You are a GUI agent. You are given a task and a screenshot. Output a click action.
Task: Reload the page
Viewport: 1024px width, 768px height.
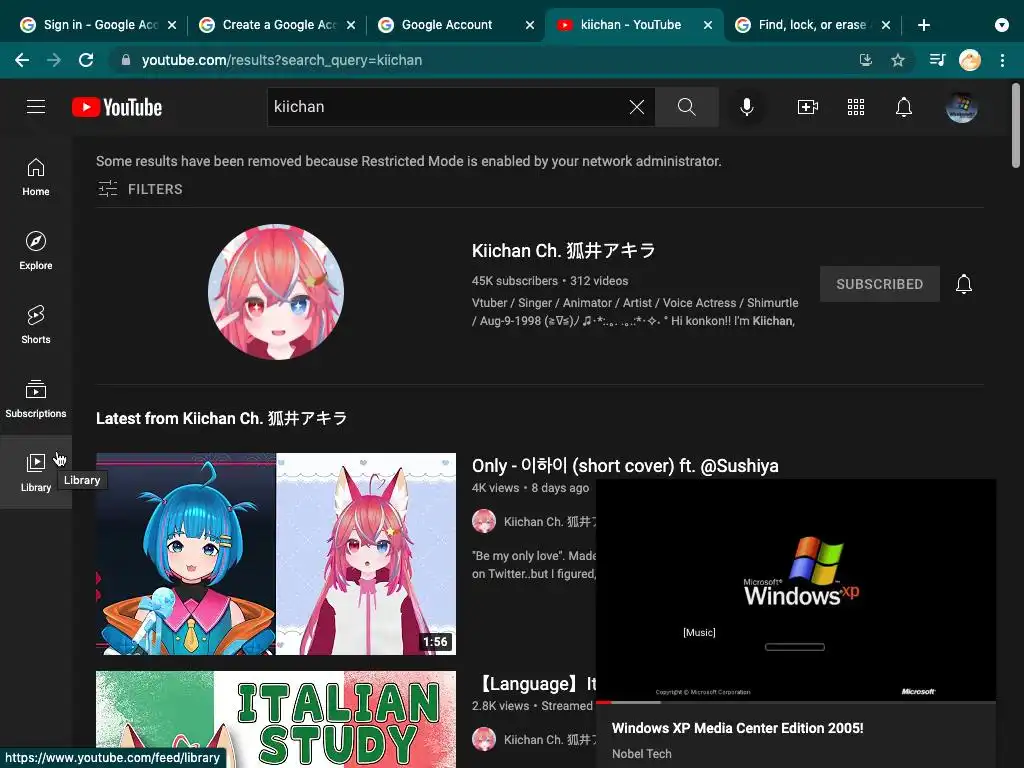86,60
